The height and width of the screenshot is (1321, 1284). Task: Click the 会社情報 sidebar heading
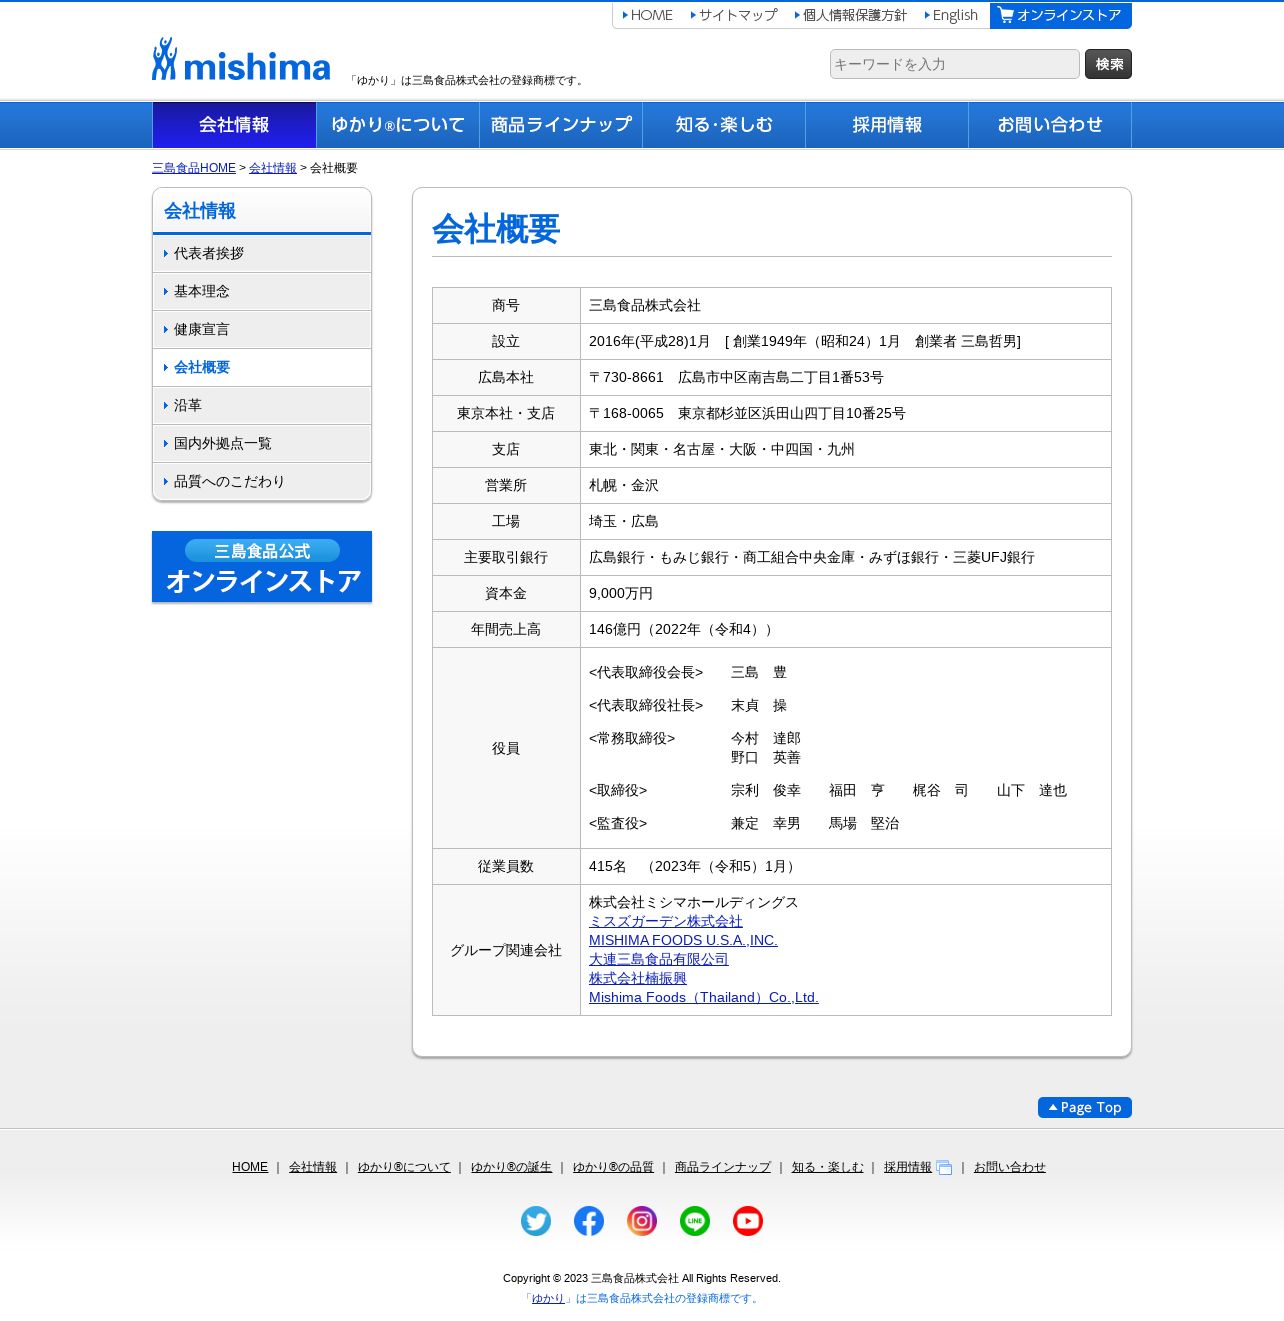200,211
